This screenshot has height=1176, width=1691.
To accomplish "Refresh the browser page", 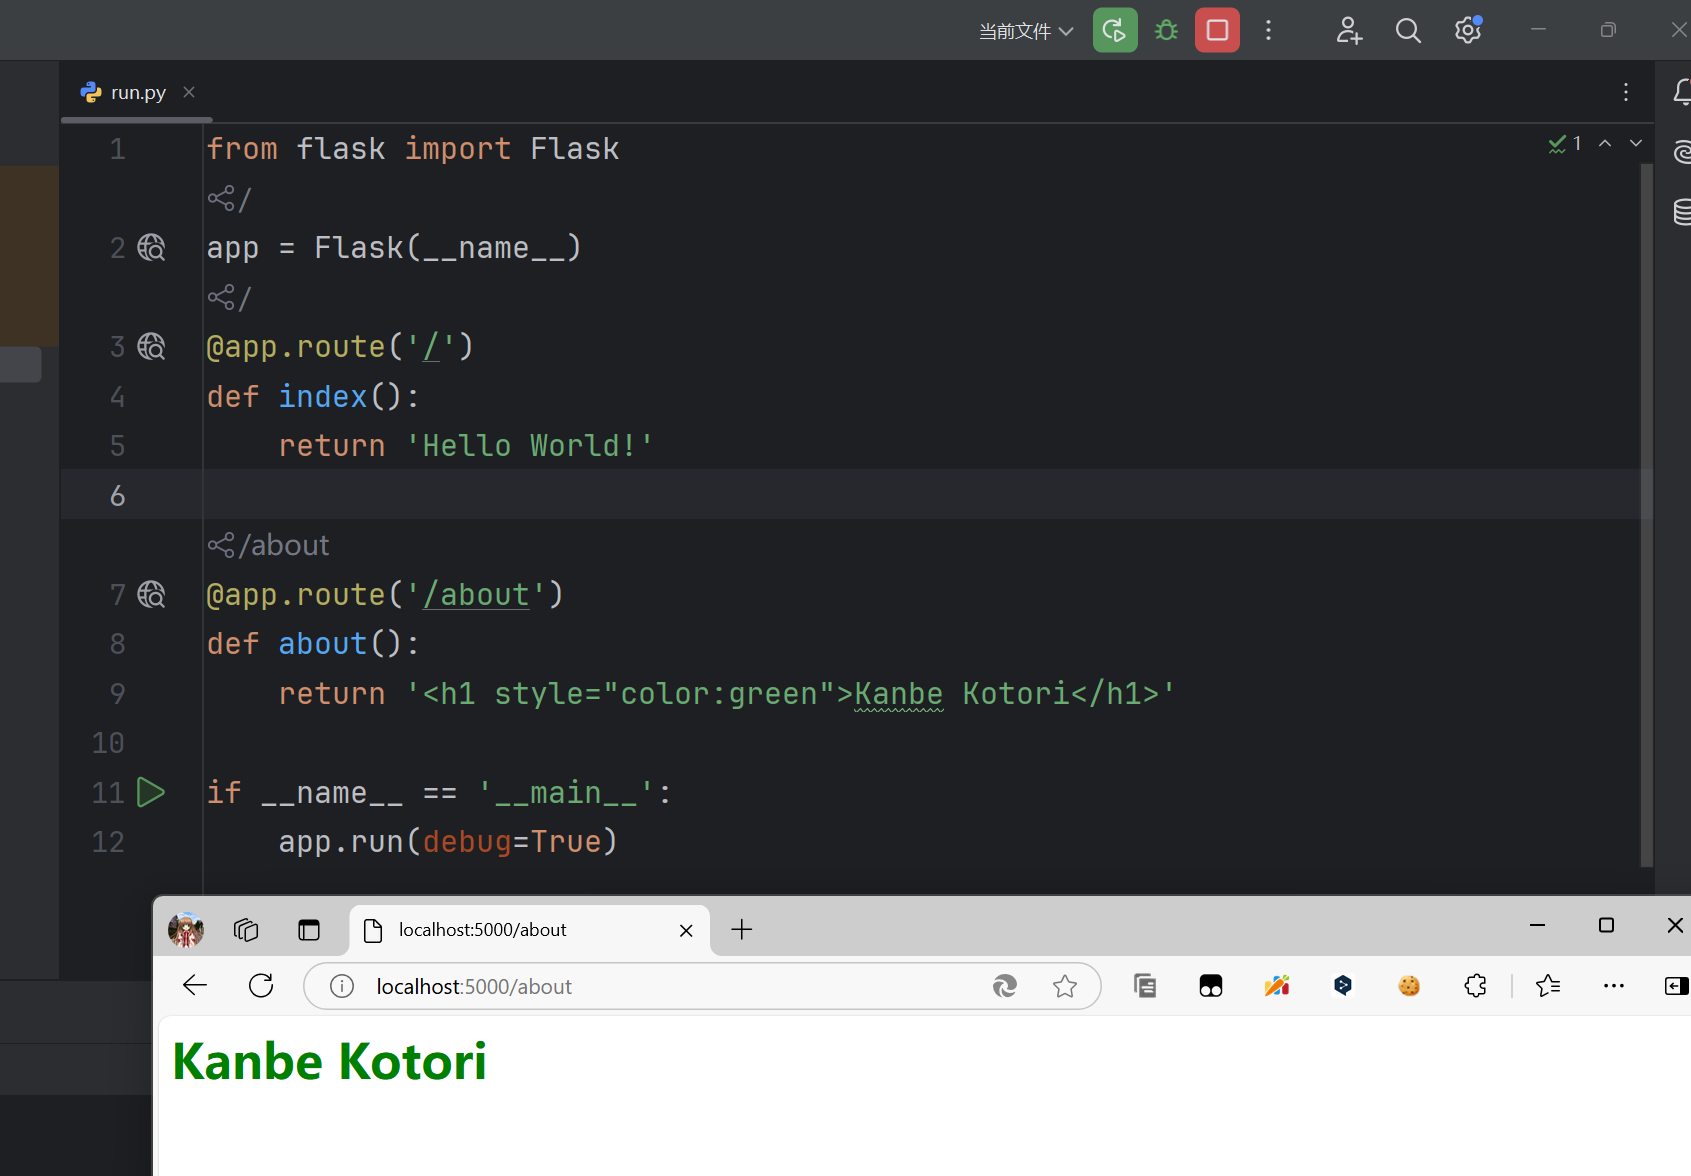I will 261,986.
